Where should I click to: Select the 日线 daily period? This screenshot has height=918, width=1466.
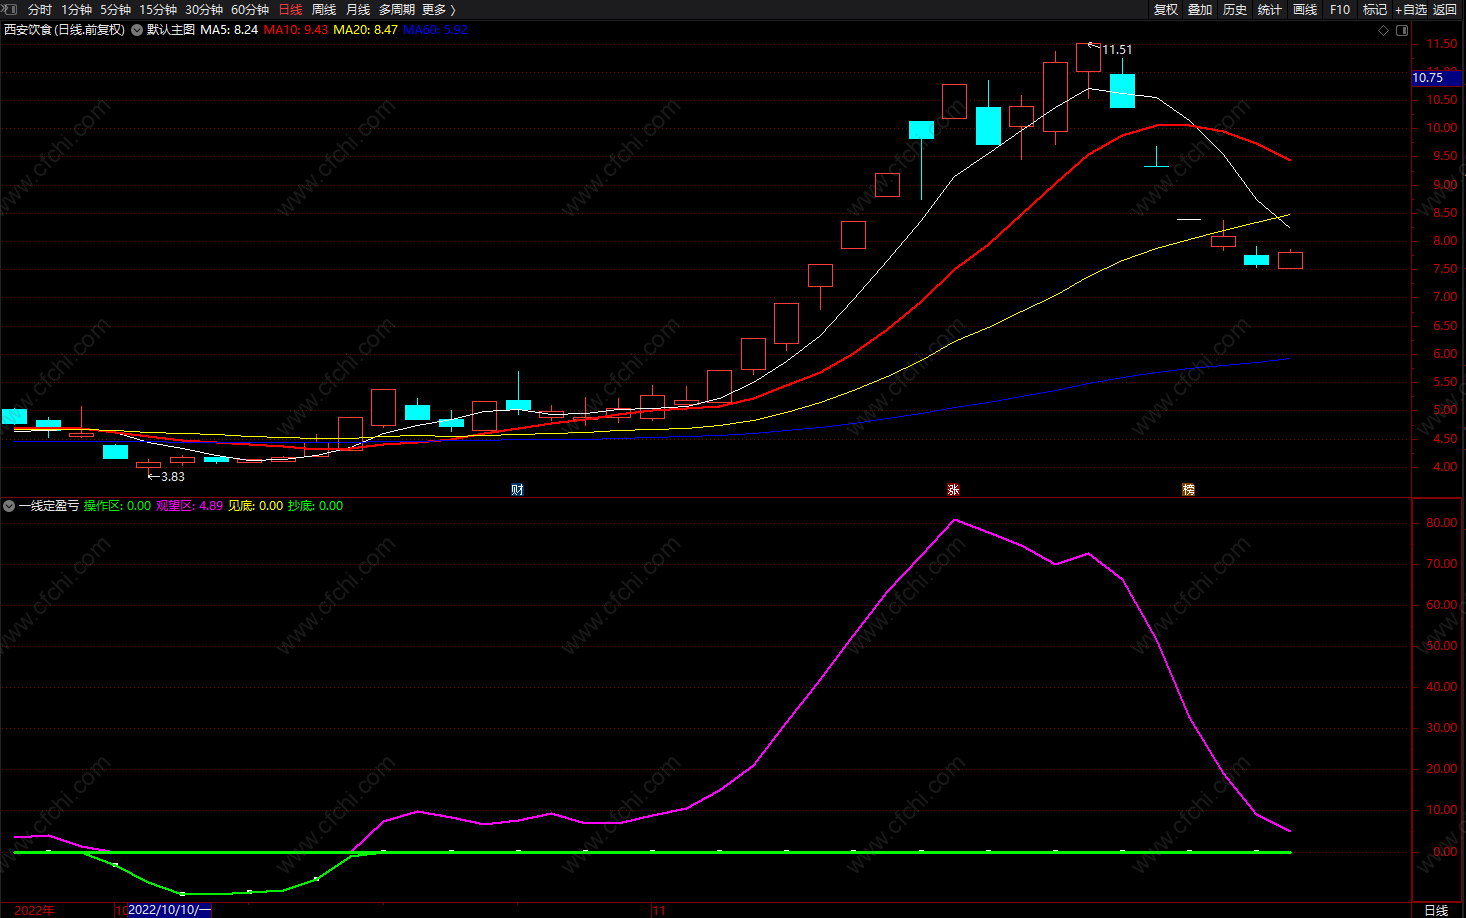click(290, 9)
